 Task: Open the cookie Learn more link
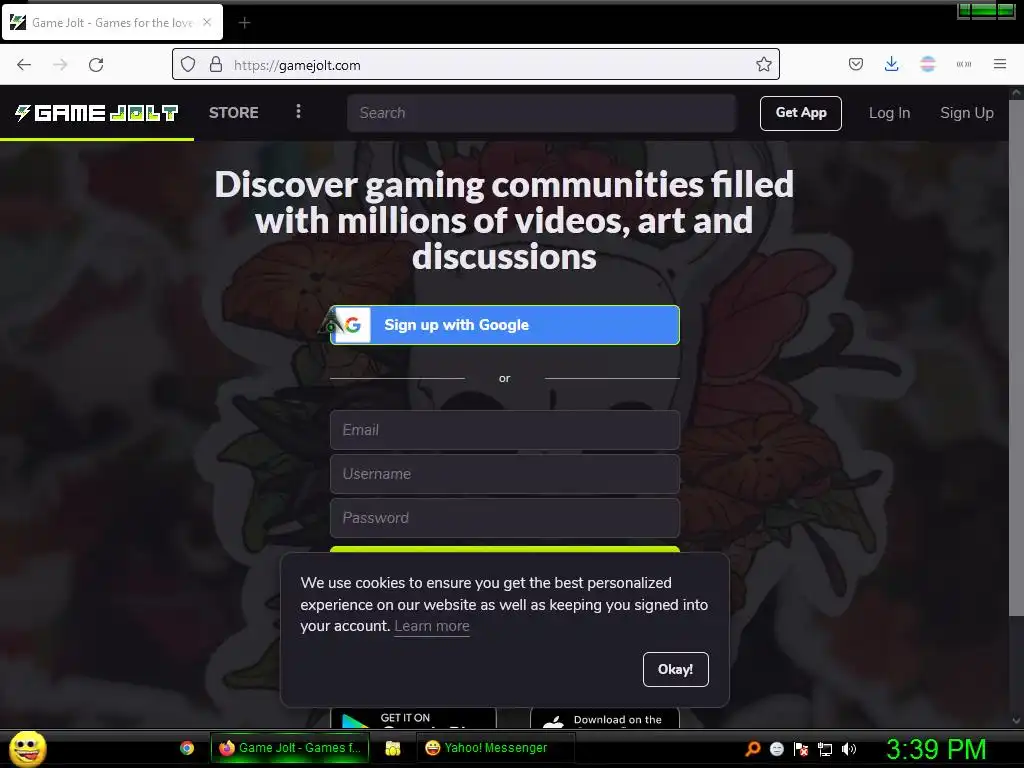432,626
